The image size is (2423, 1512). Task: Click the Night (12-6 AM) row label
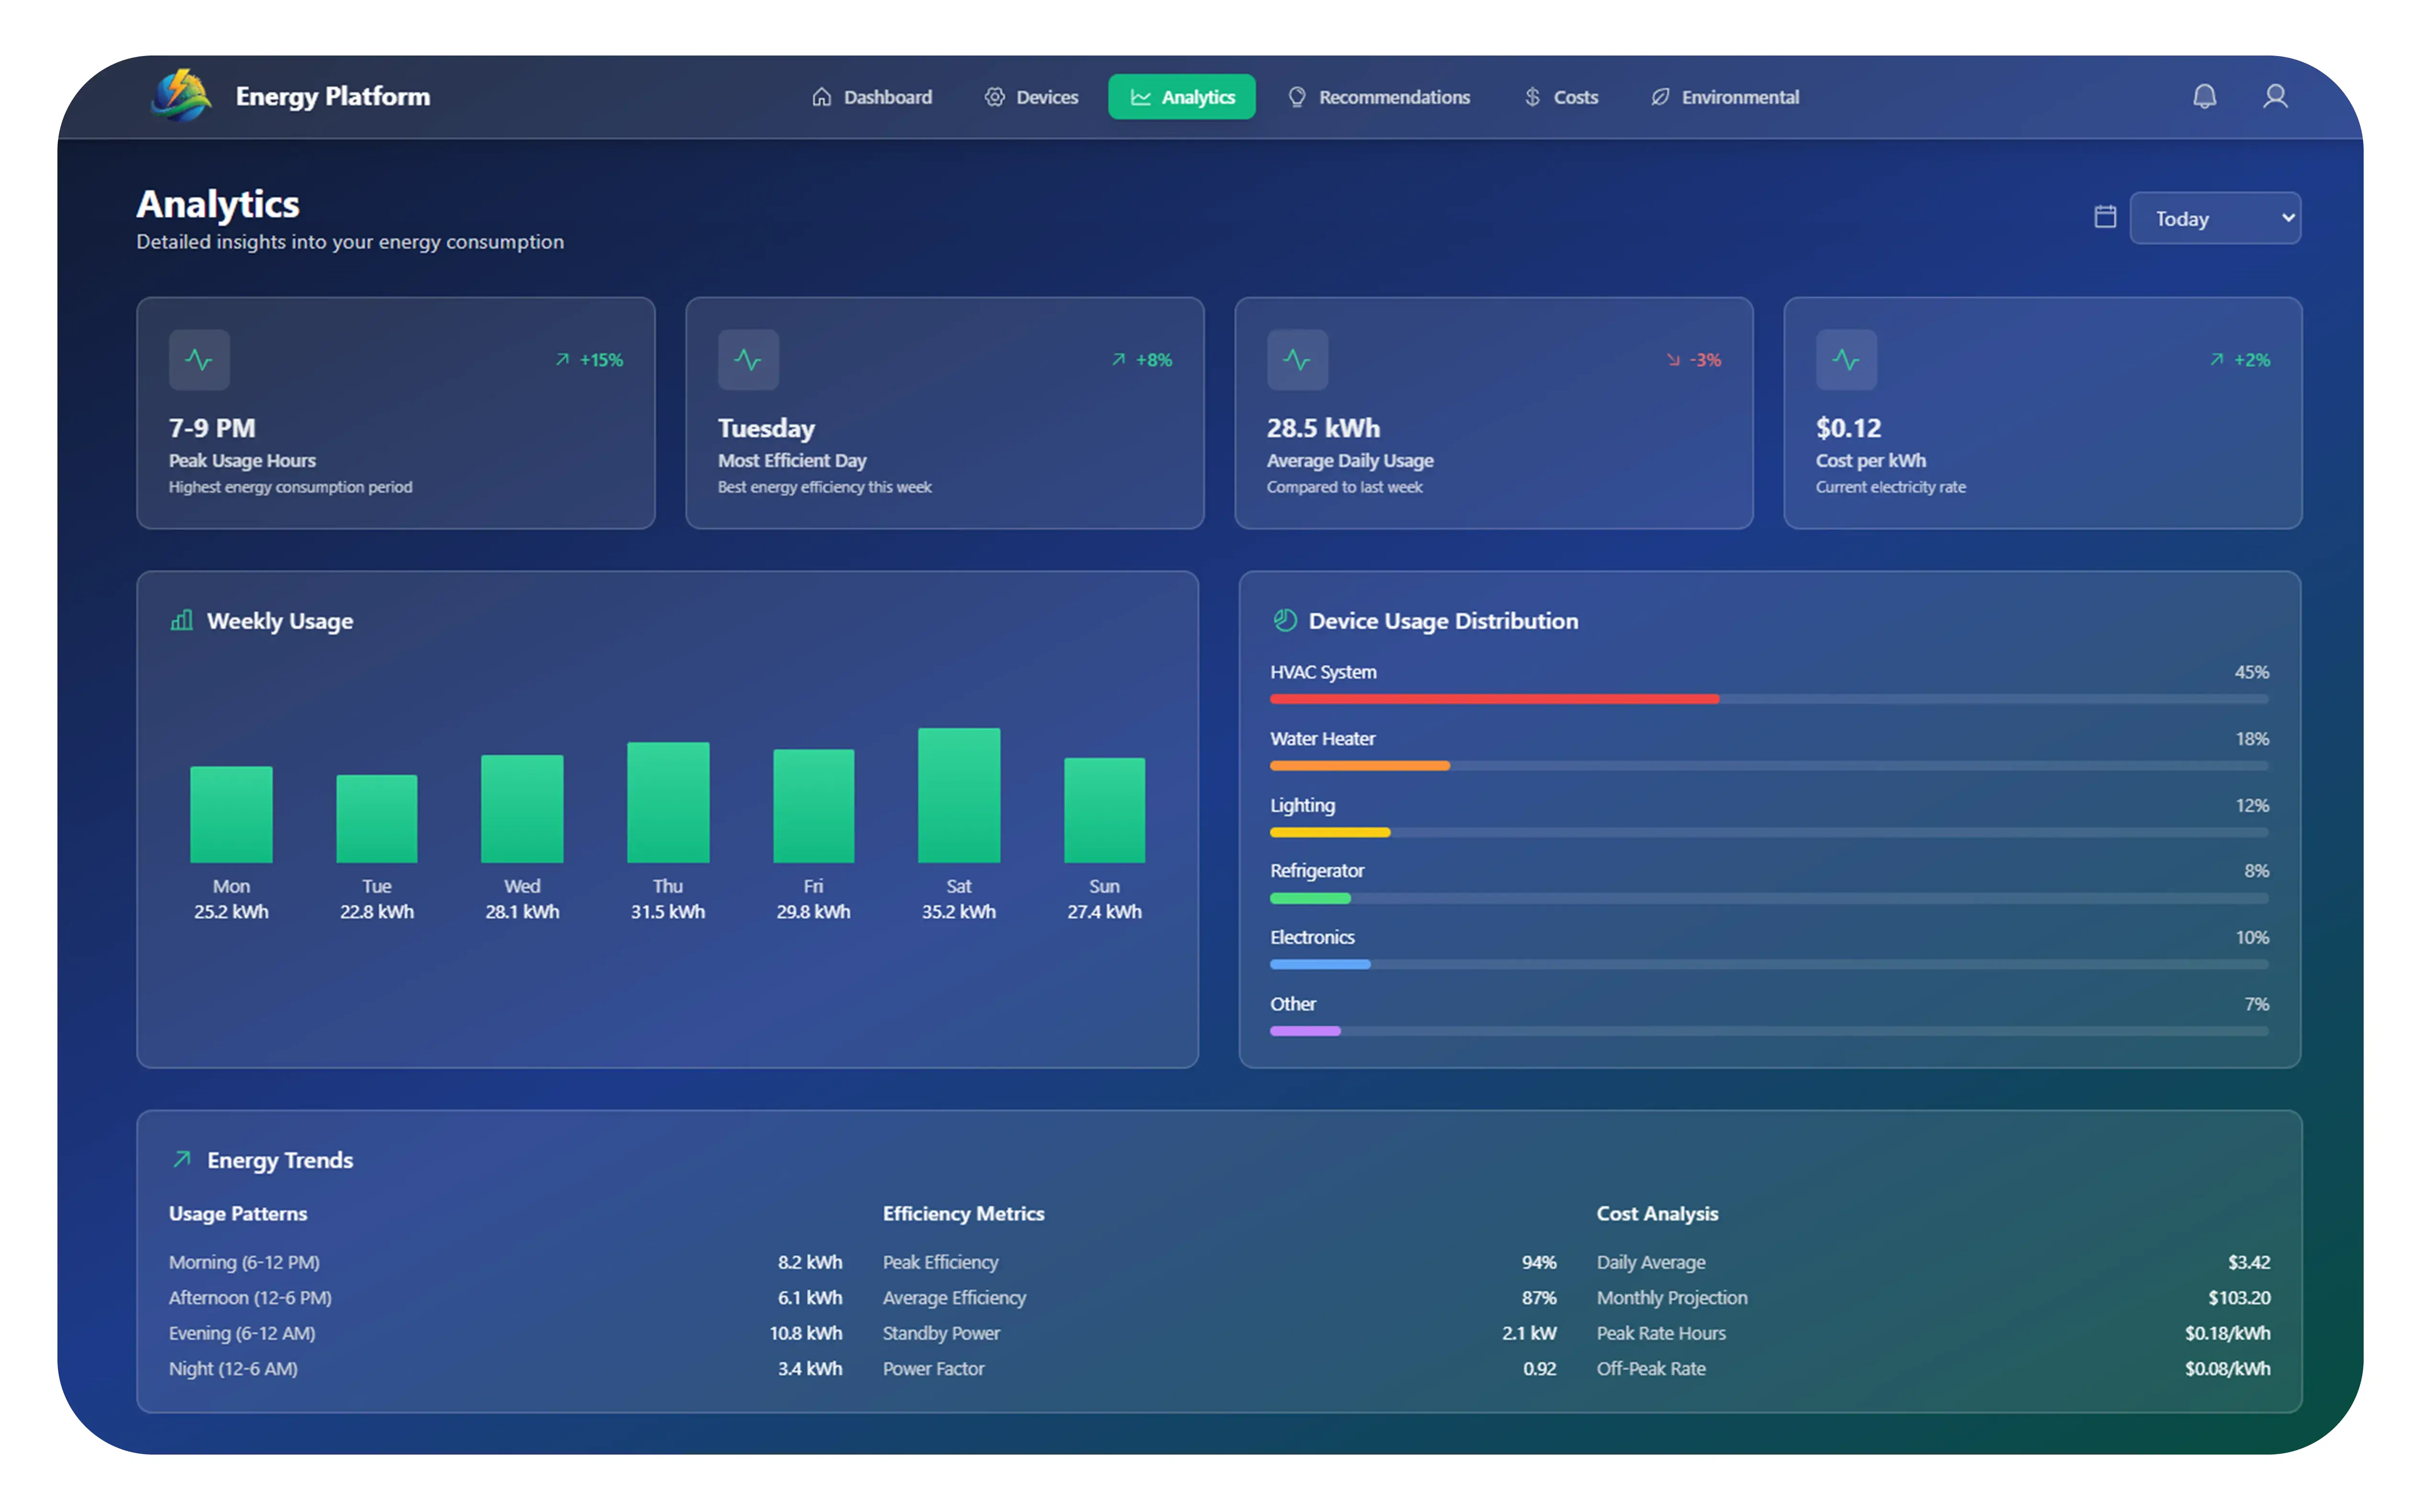coord(233,1368)
